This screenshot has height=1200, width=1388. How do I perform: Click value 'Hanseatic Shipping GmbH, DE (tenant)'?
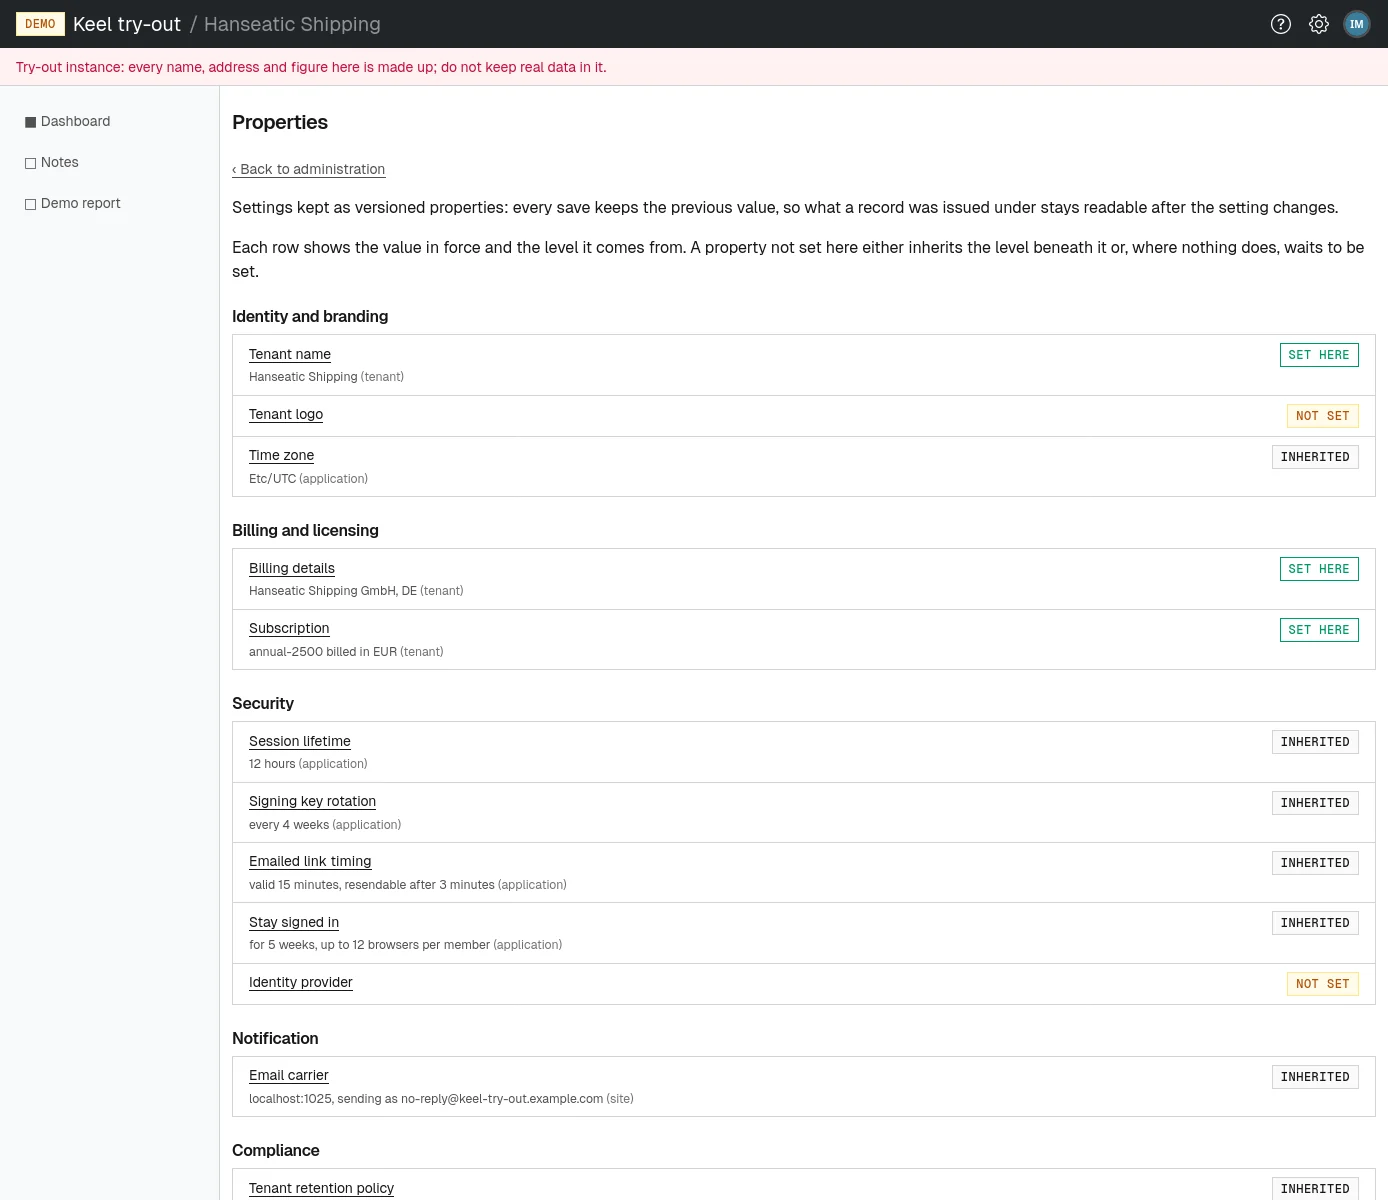pos(356,591)
